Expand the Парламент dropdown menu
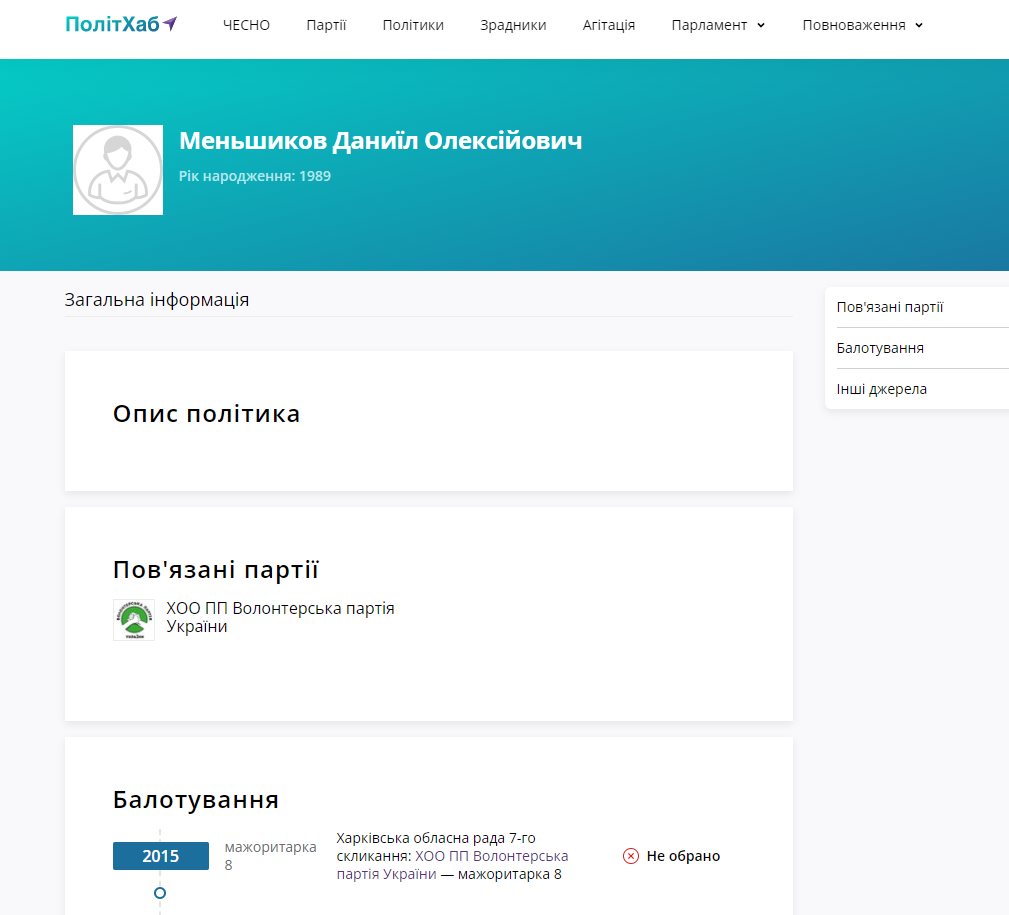Image resolution: width=1009 pixels, height=915 pixels. click(718, 25)
